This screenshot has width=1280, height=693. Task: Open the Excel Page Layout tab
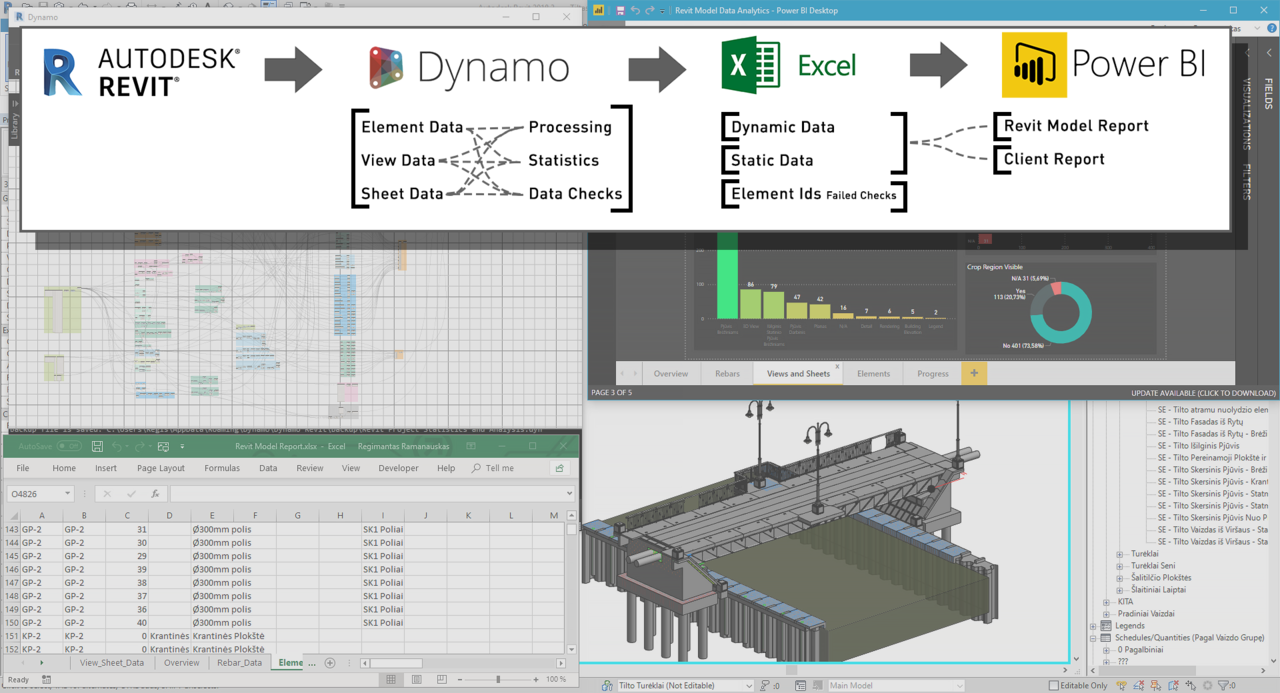click(161, 468)
